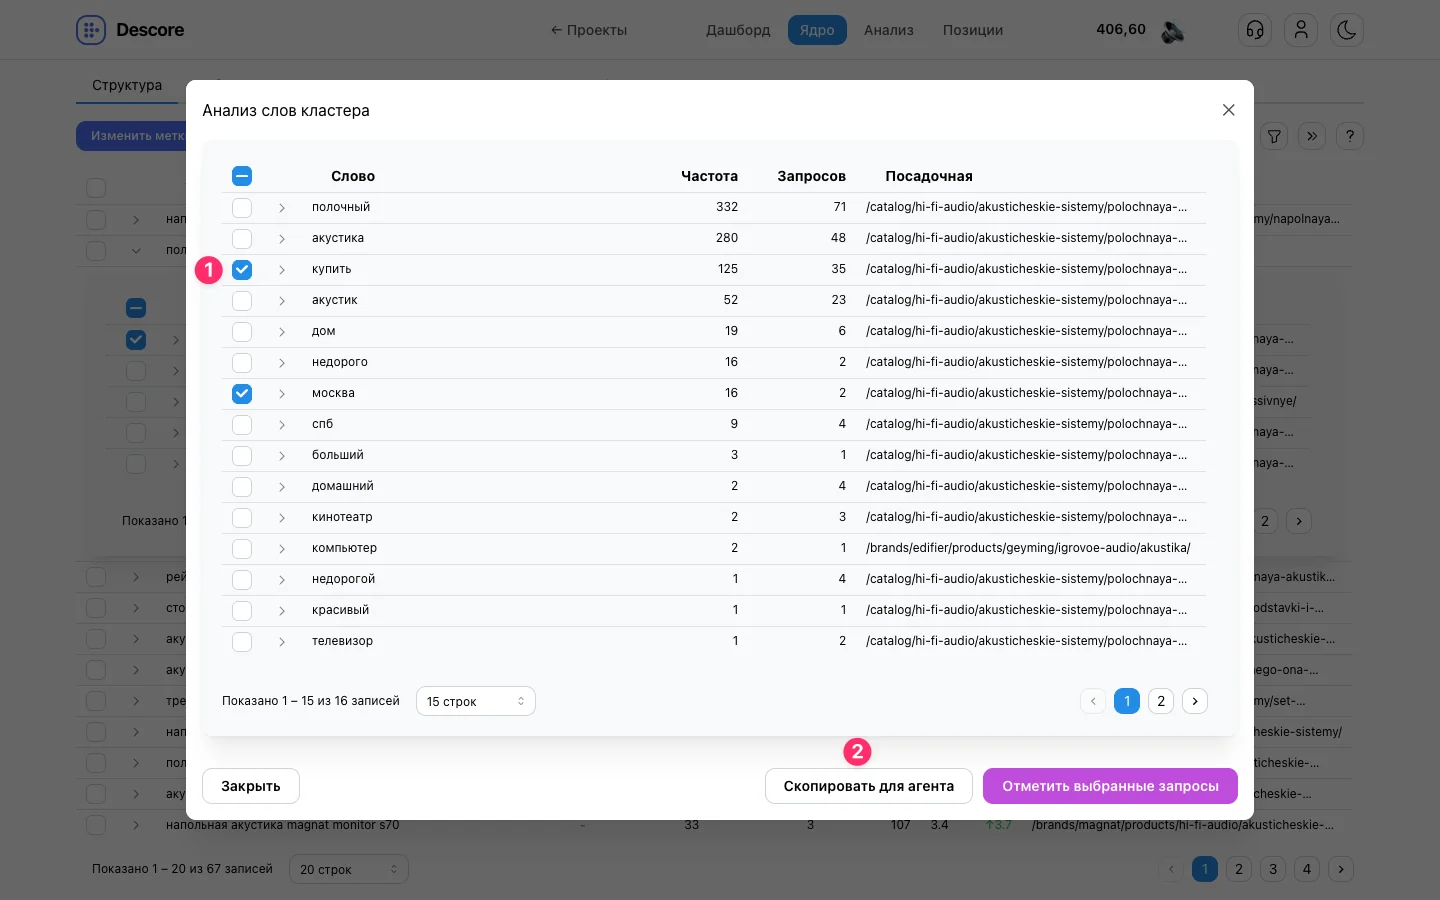Image resolution: width=1440 pixels, height=900 pixels.
Task: Open the user profile icon
Action: pyautogui.click(x=1301, y=30)
